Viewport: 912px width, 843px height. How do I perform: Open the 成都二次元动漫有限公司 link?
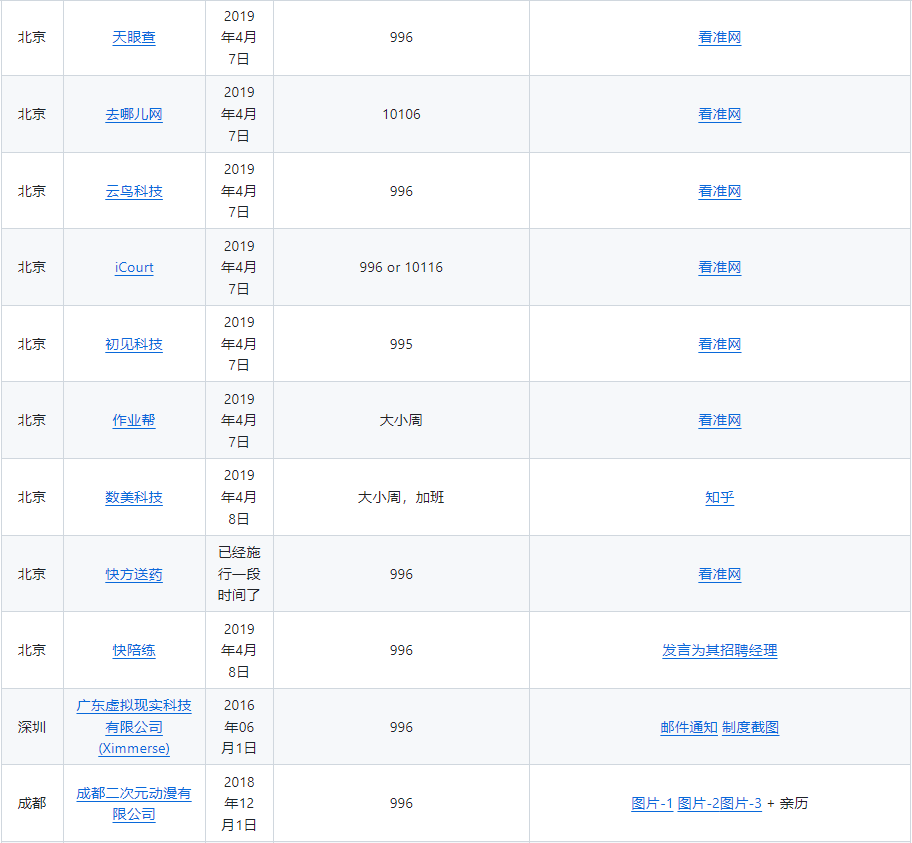(x=134, y=803)
